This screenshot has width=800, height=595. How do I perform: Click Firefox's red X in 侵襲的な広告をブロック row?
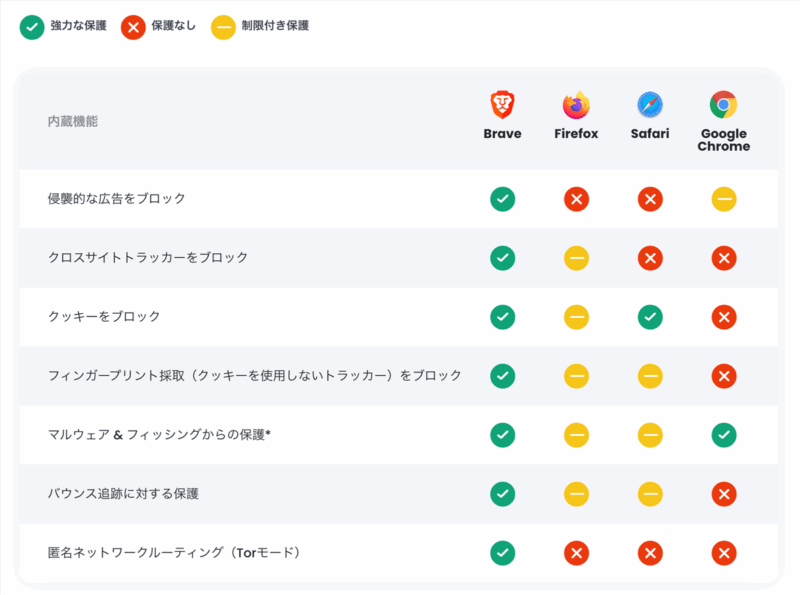coord(576,199)
